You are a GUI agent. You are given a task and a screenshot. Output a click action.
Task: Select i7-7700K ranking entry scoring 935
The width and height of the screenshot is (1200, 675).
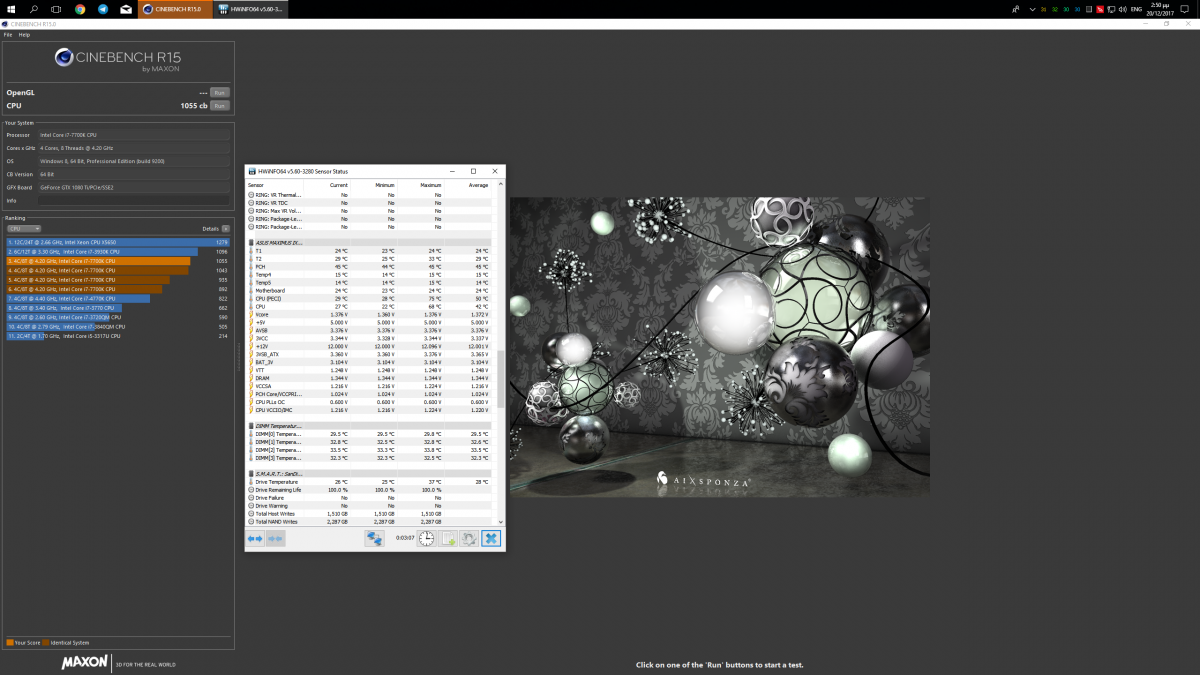pos(117,280)
